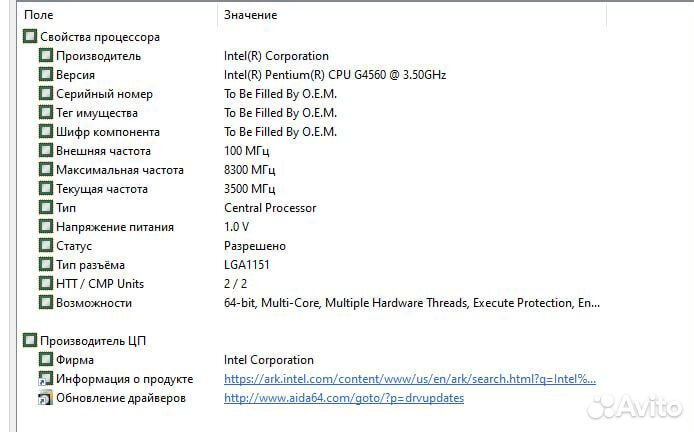
Task: Click the '1.0 V' value
Action: pos(236,227)
